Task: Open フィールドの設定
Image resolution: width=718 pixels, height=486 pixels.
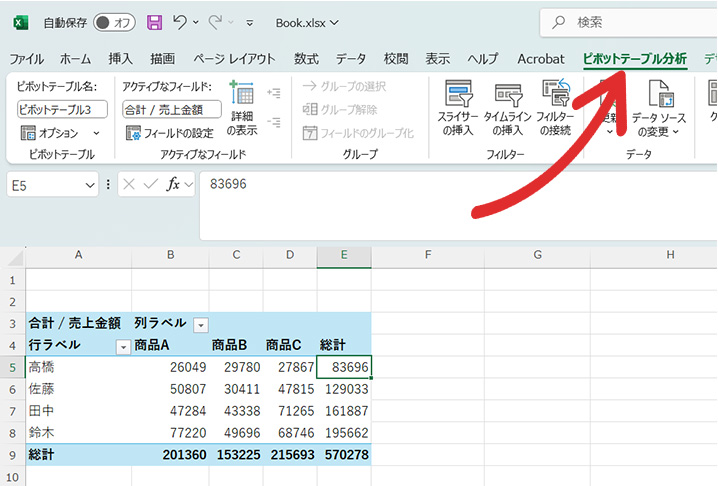Action: (x=169, y=133)
